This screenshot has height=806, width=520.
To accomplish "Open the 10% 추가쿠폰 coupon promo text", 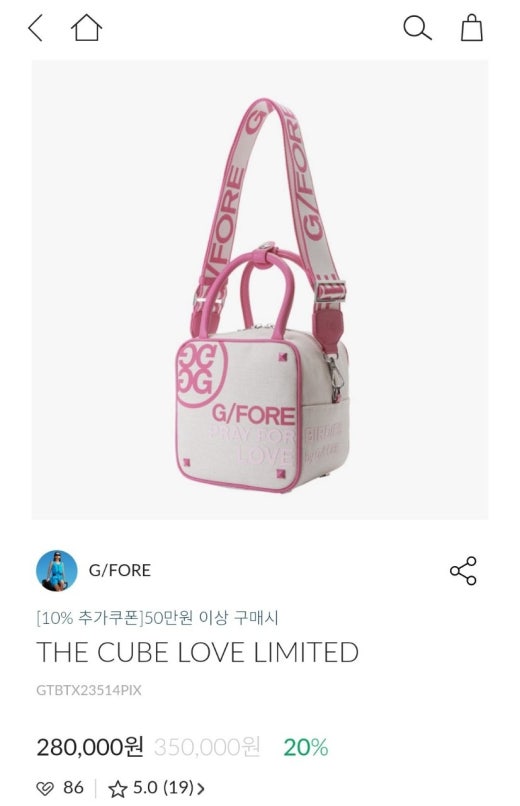I will click(157, 618).
